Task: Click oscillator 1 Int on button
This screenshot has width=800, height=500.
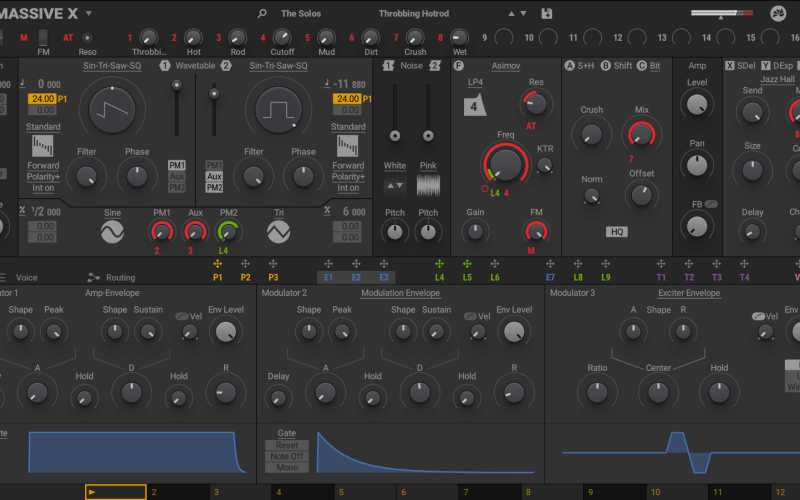Action: pyautogui.click(x=43, y=188)
